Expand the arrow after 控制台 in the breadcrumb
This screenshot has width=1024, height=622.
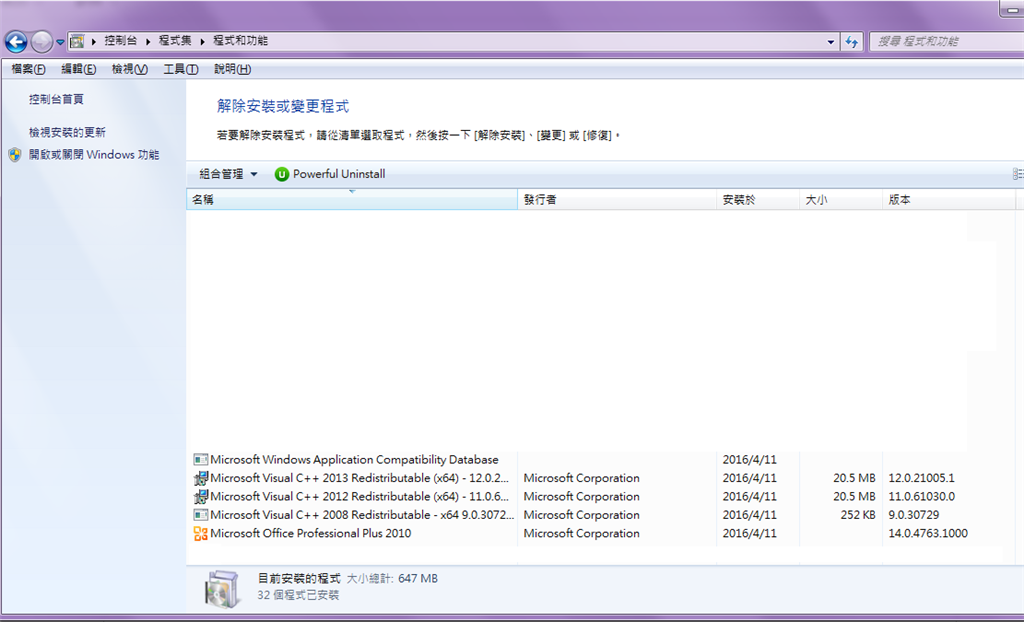click(148, 41)
